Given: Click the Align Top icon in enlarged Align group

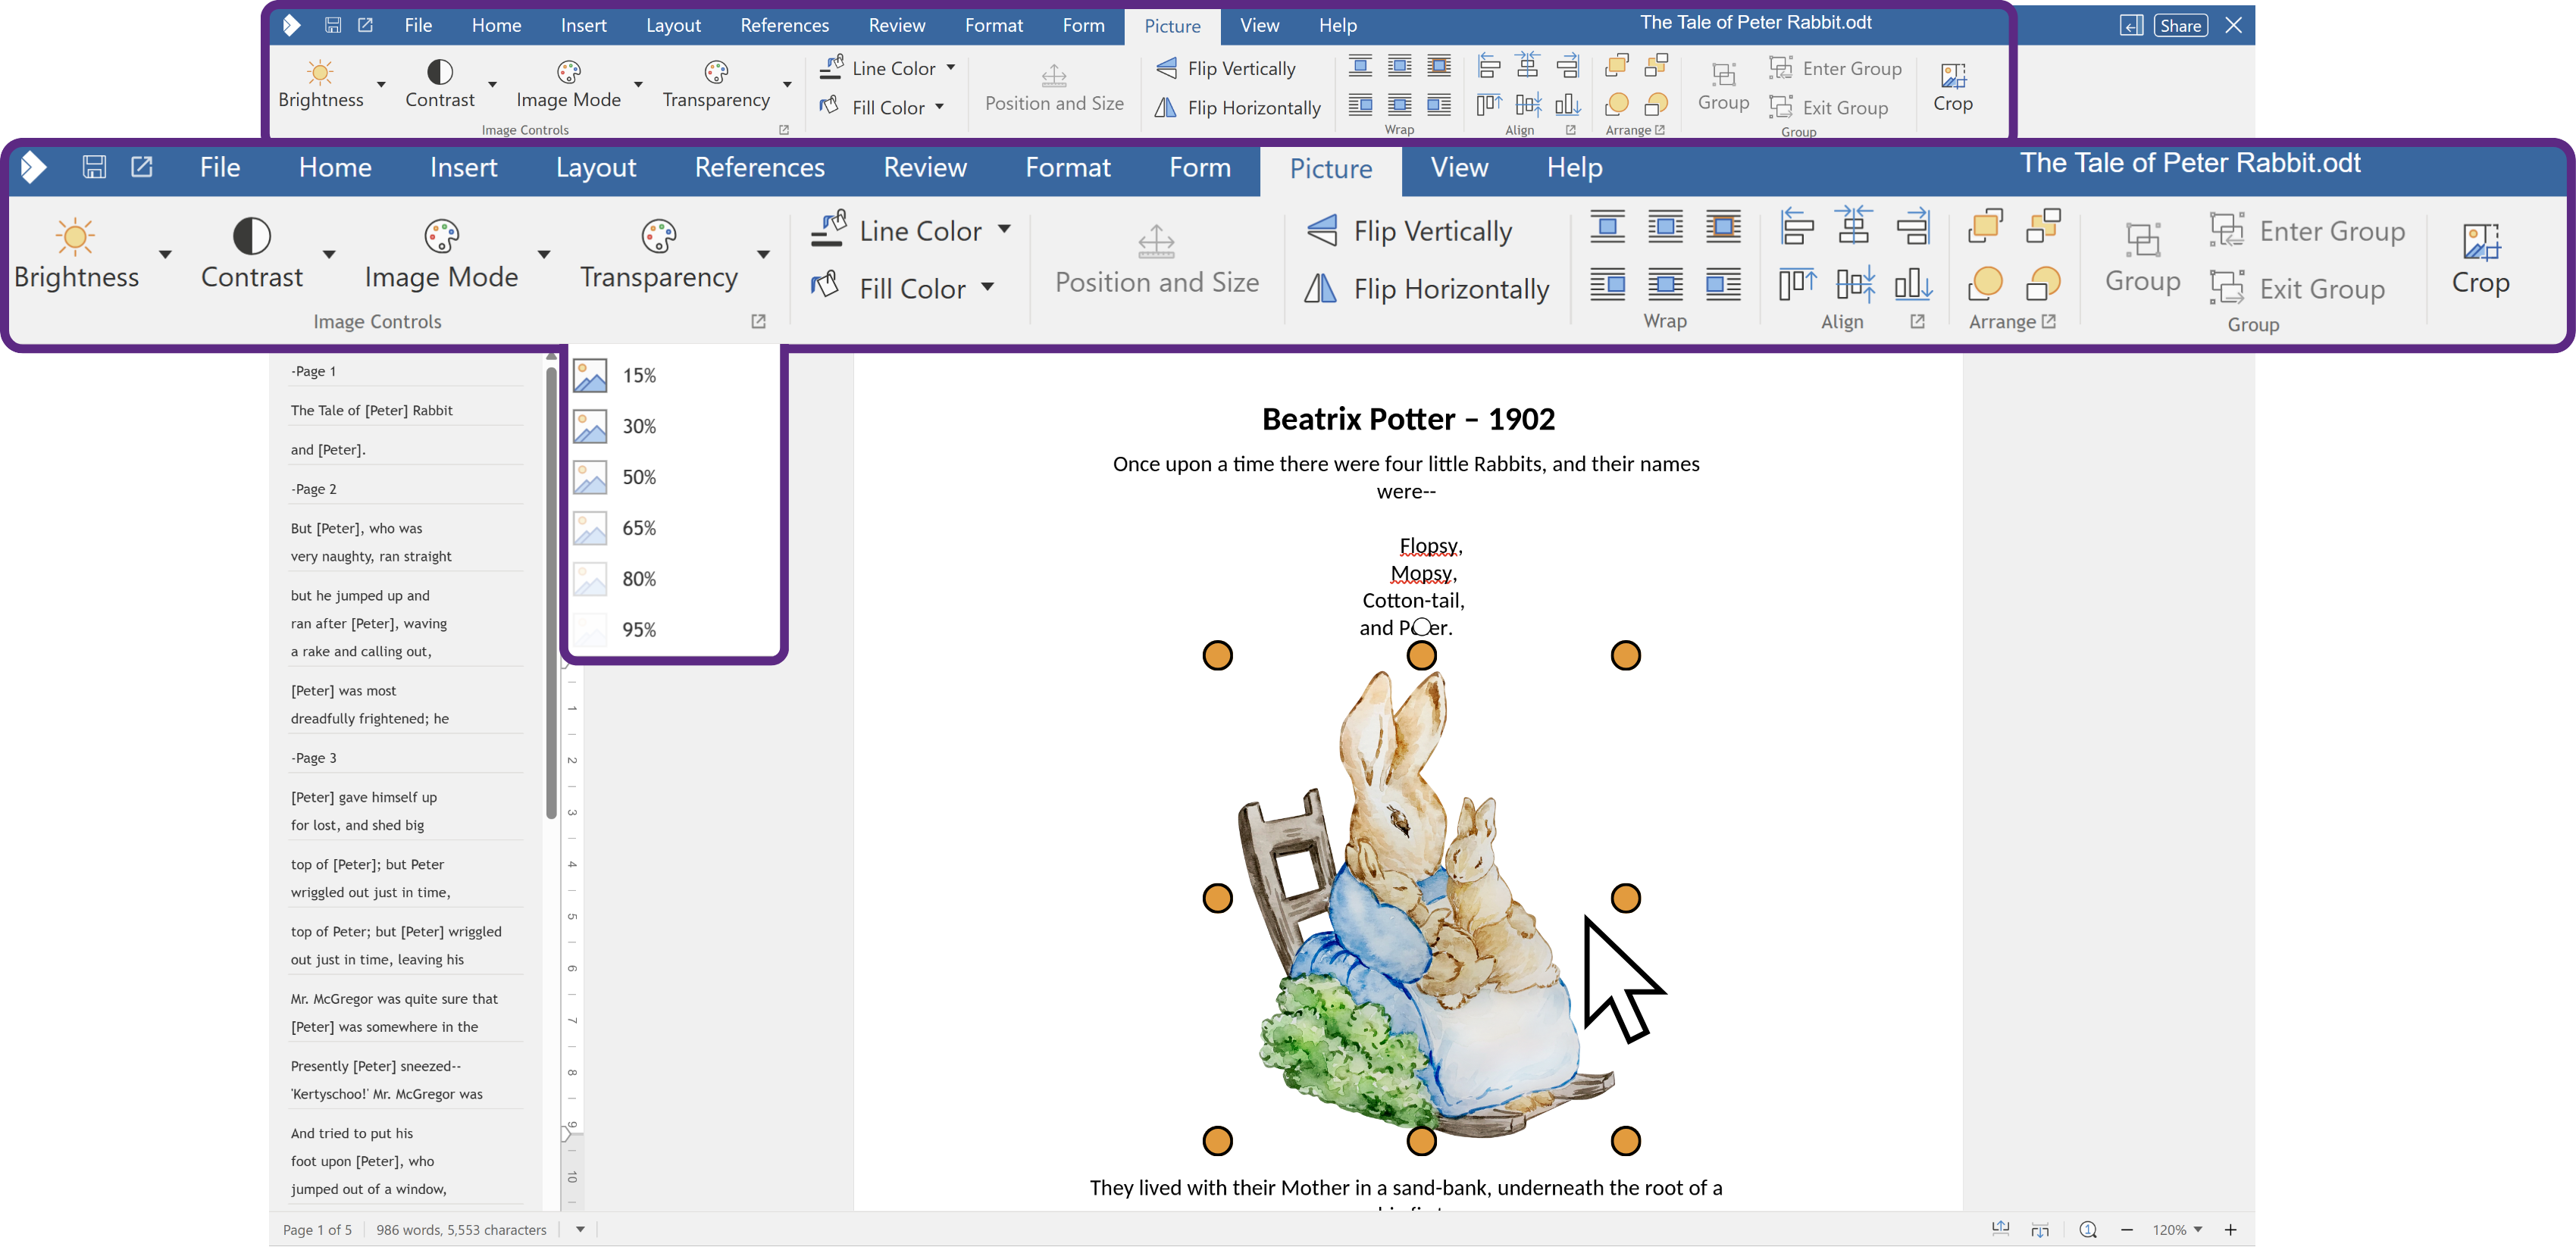Looking at the screenshot, I should pos(1797,284).
